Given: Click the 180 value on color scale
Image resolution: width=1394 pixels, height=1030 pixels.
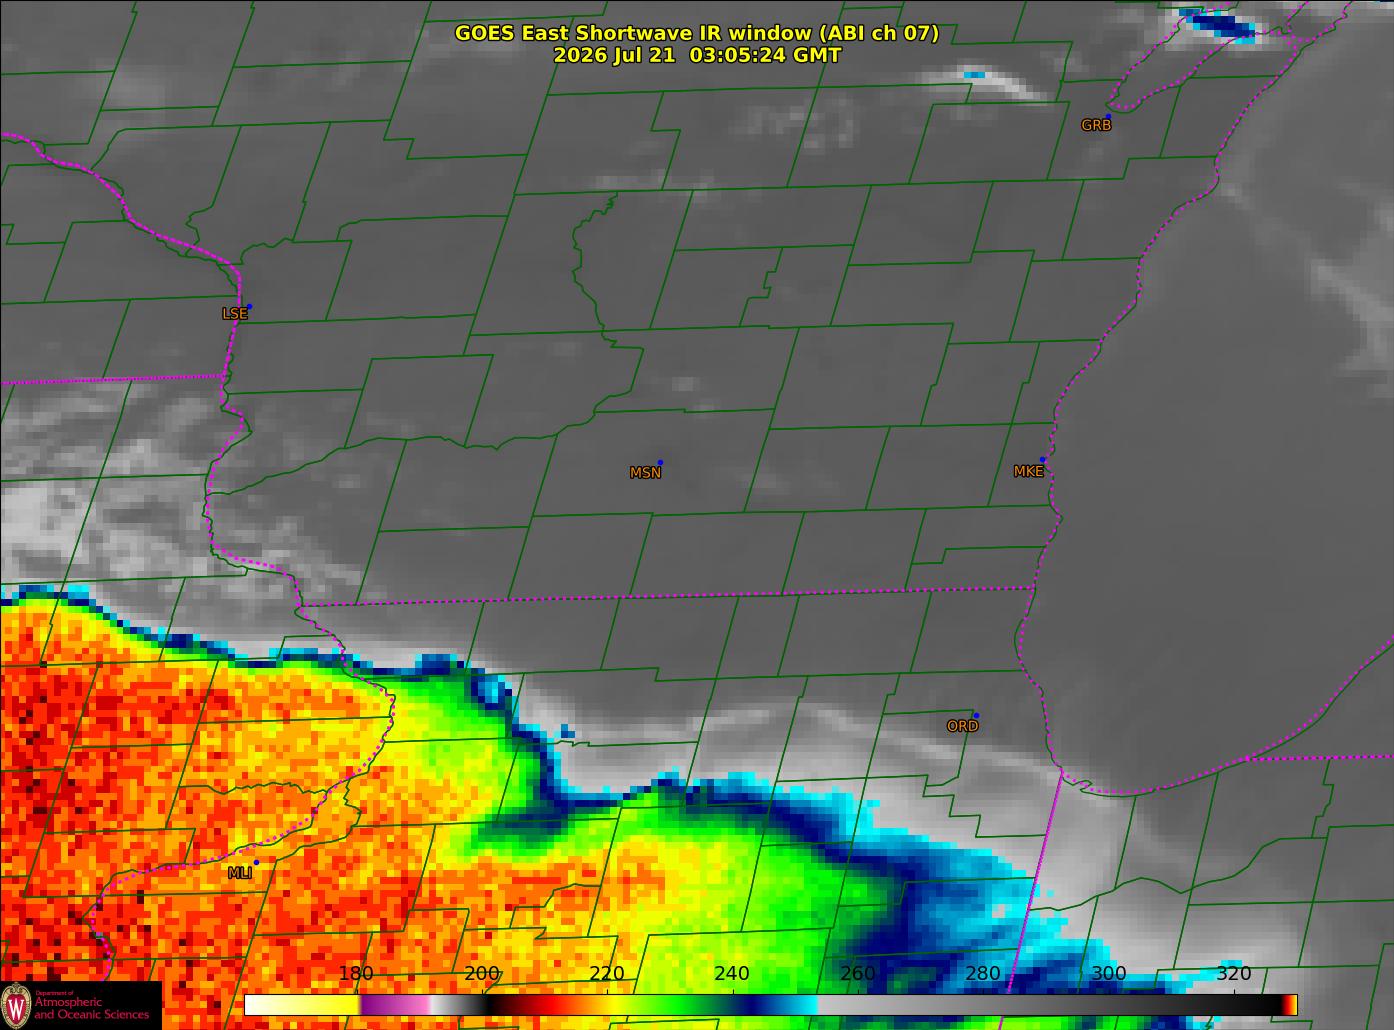Looking at the screenshot, I should (x=356, y=974).
